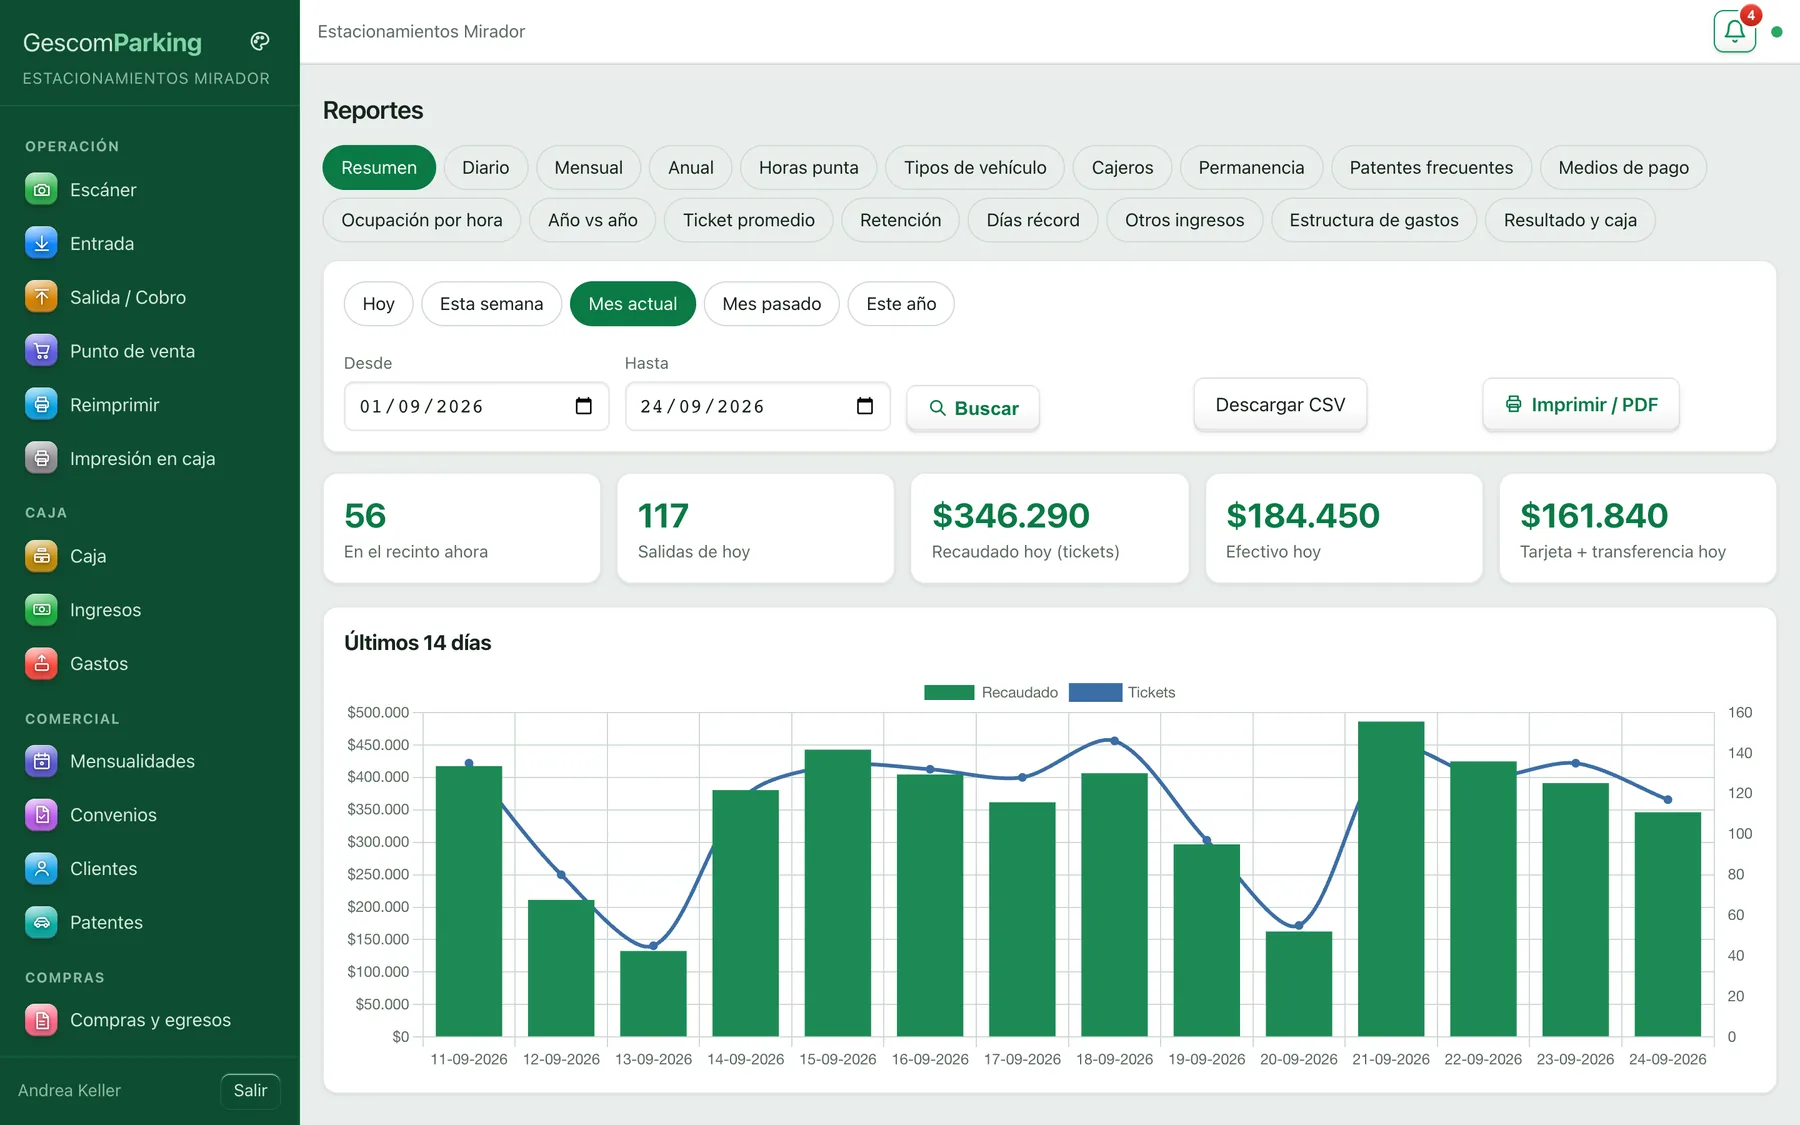
Task: Click the Ingresos money icon
Action: [x=42, y=609]
